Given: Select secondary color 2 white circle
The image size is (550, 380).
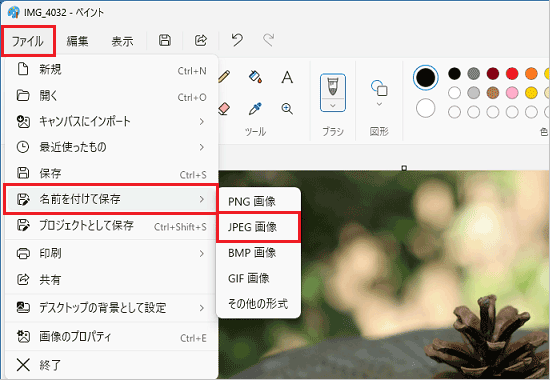Looking at the screenshot, I should (x=425, y=108).
